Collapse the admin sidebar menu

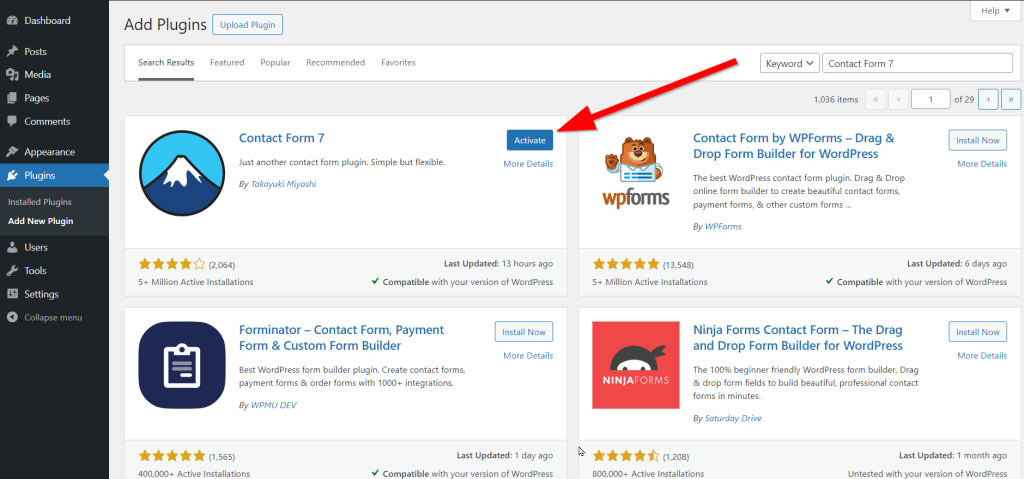tap(54, 317)
